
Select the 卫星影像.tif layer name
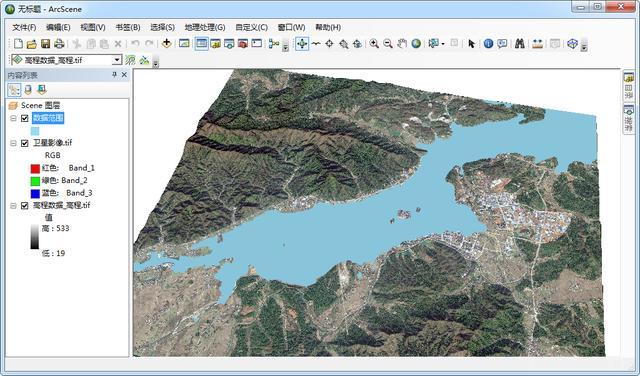point(52,143)
